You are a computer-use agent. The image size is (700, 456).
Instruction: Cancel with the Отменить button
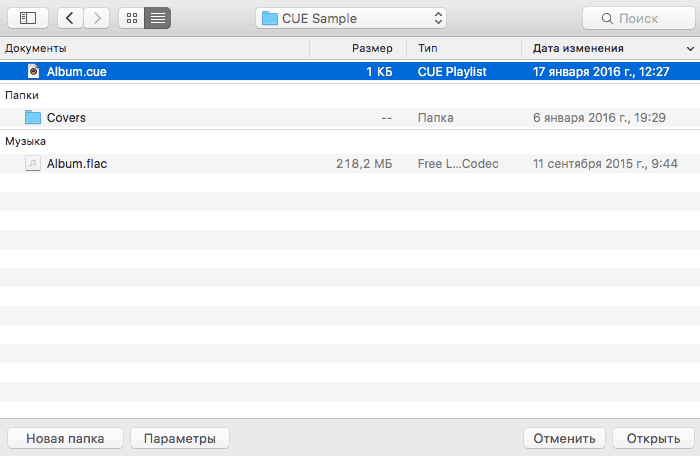[x=564, y=438]
